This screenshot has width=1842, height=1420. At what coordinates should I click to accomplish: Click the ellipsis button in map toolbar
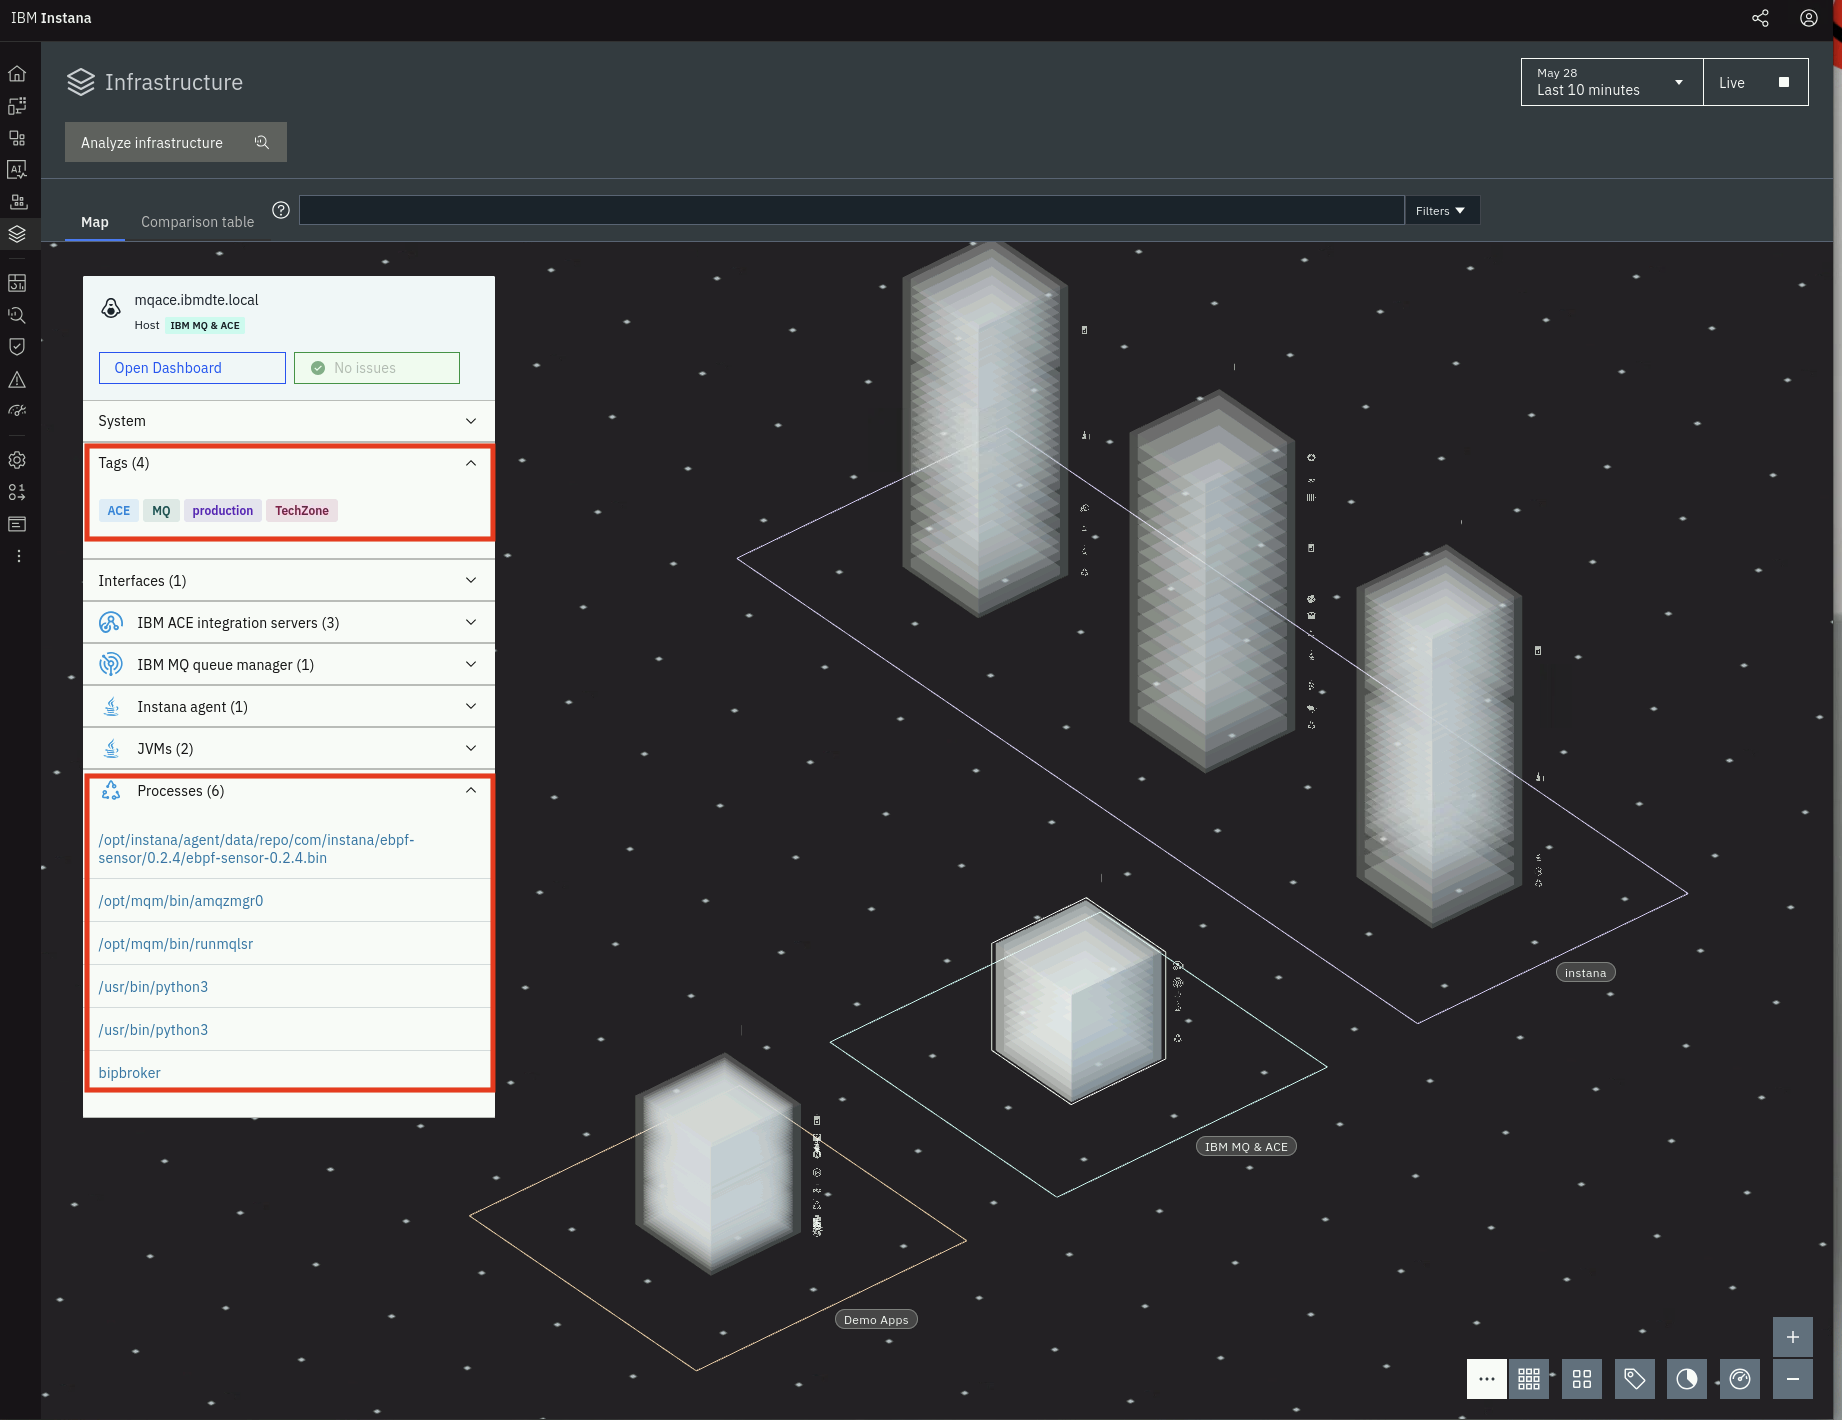[x=1486, y=1379]
